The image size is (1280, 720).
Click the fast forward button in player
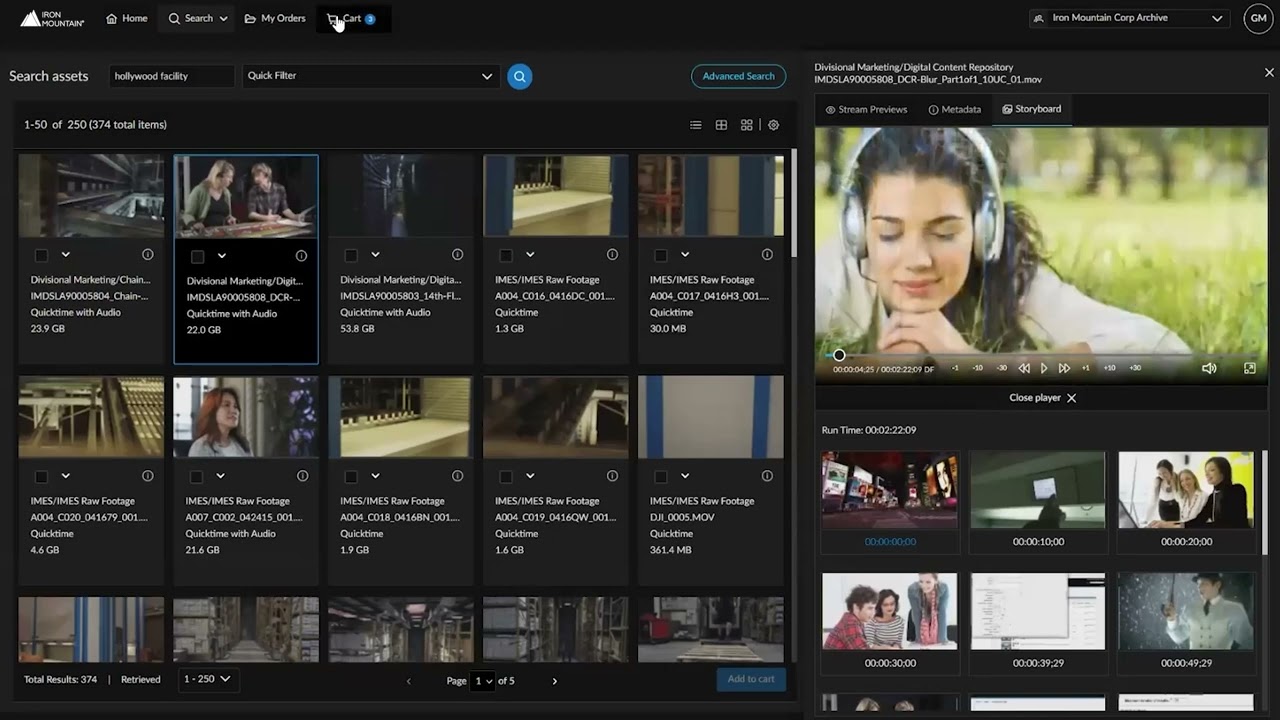pyautogui.click(x=1064, y=368)
